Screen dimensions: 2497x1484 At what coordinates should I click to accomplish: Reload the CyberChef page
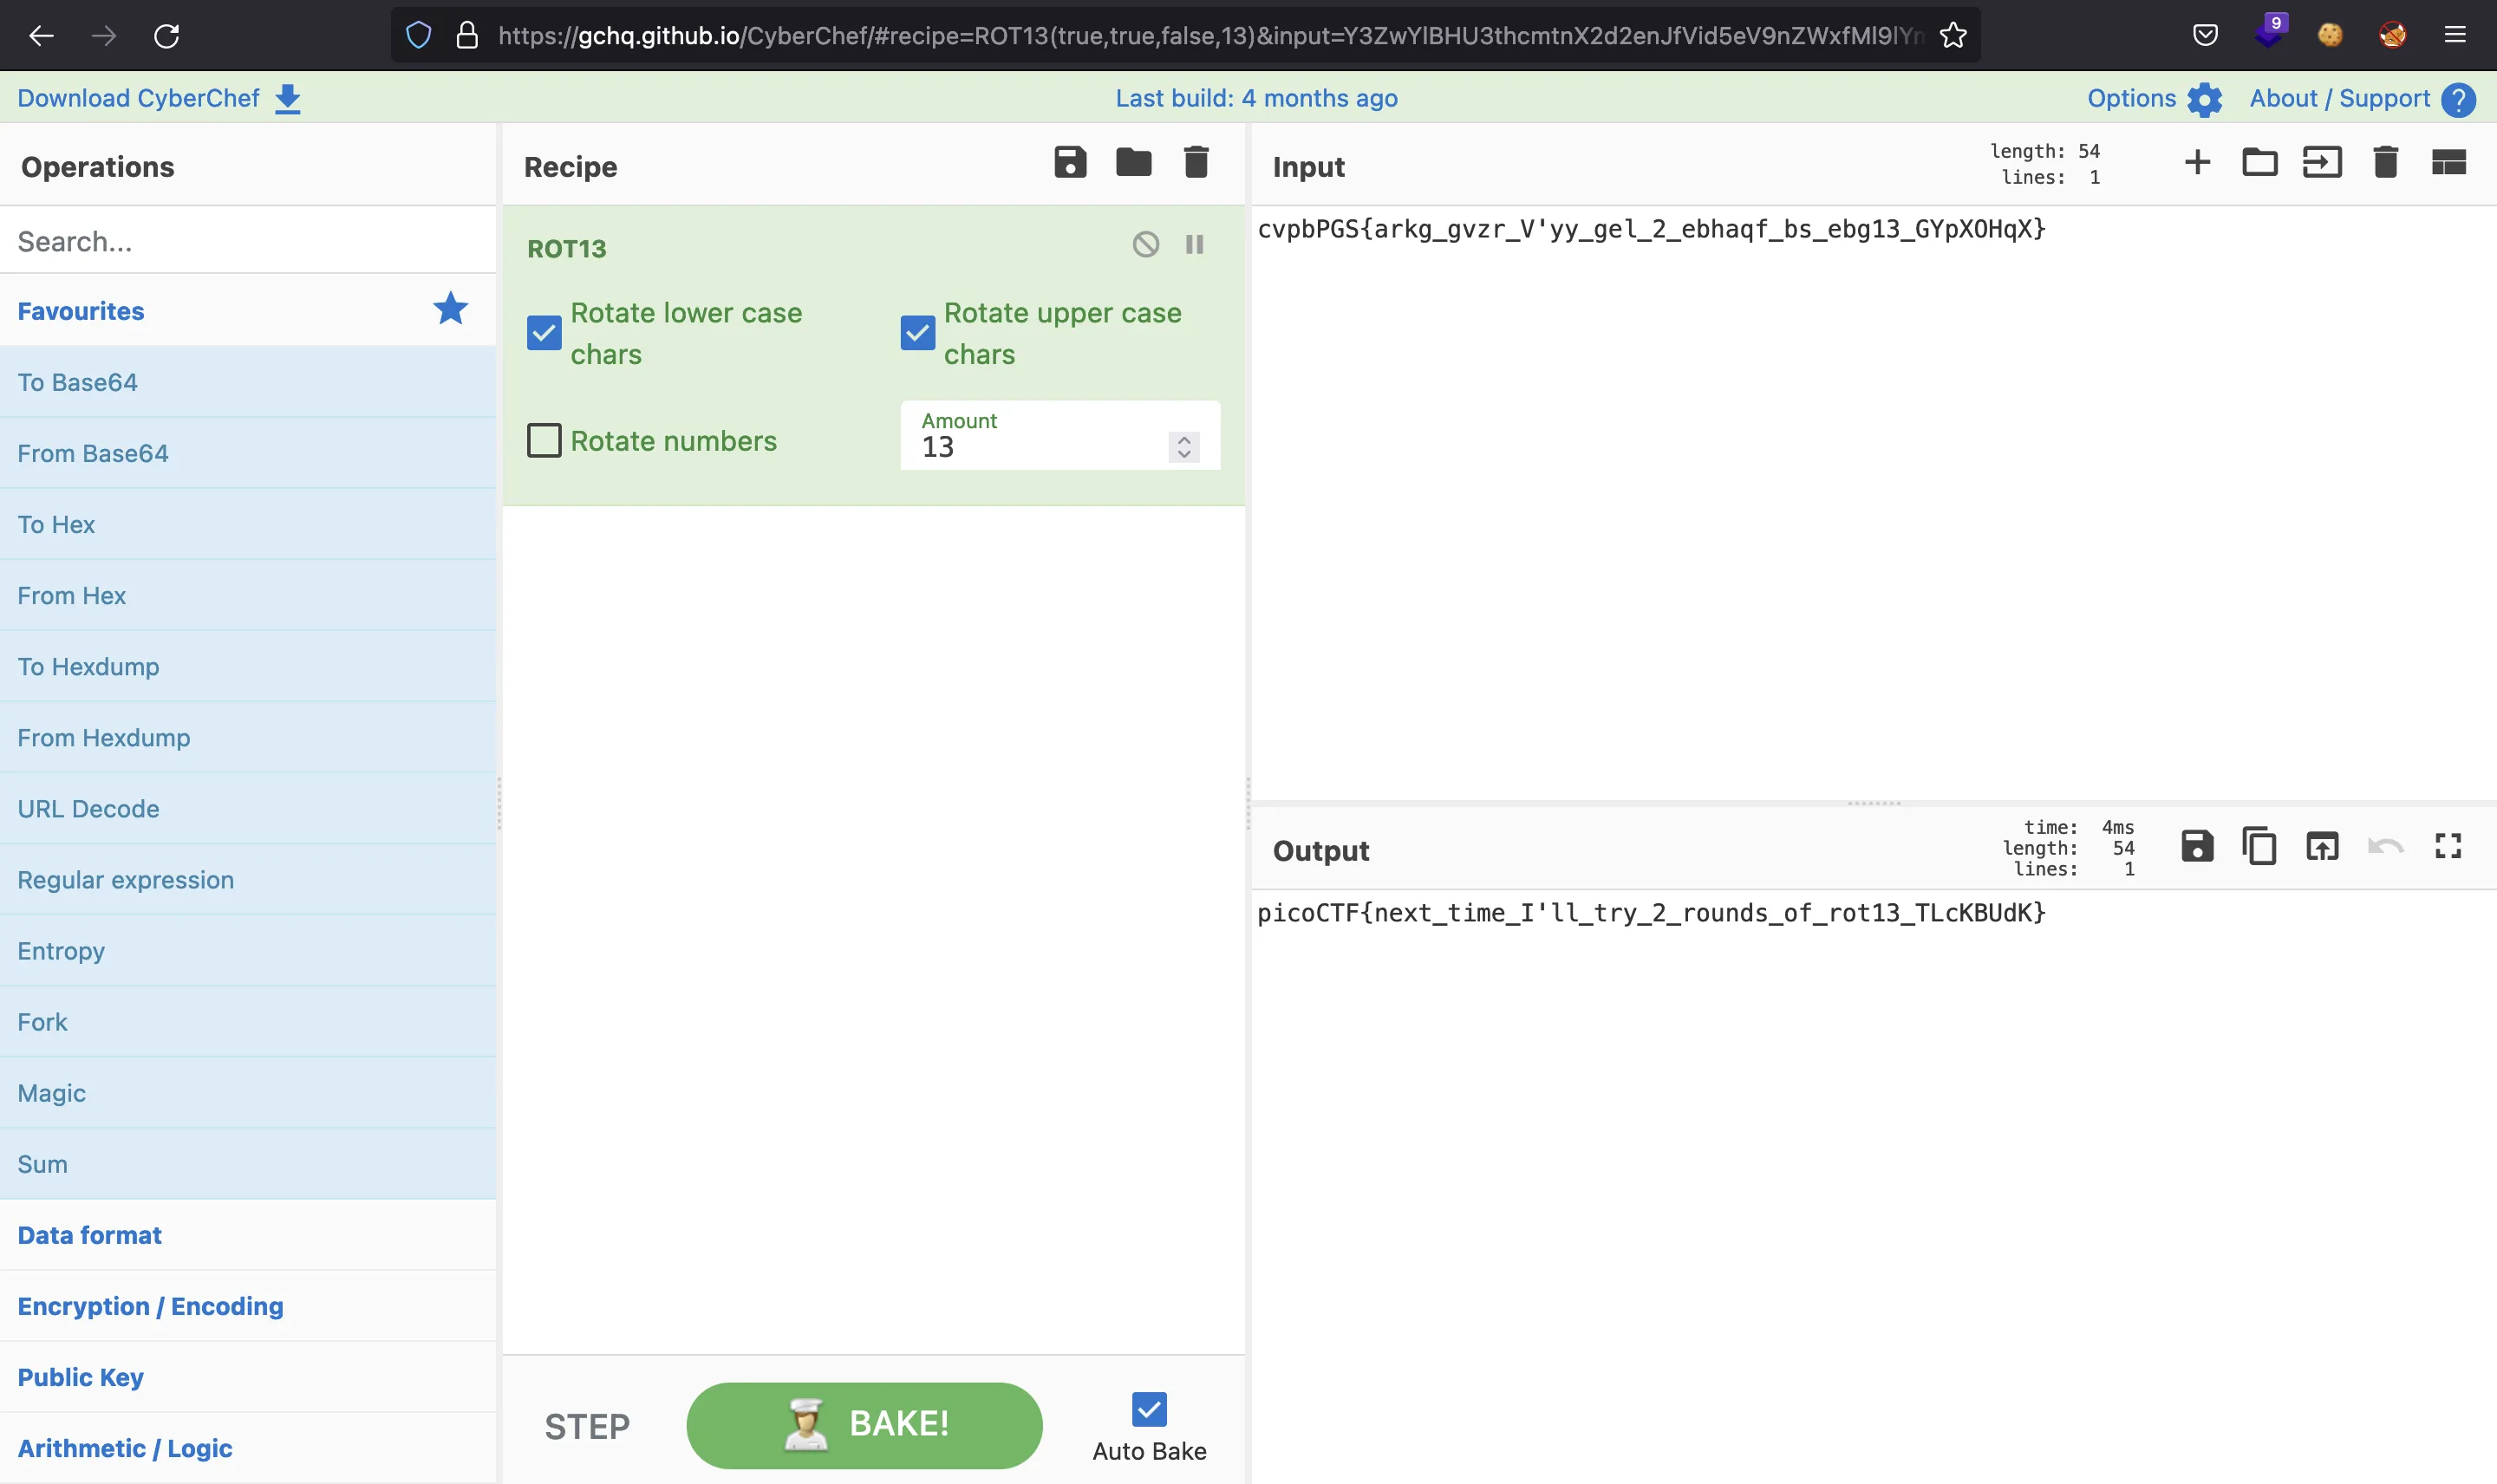[166, 36]
